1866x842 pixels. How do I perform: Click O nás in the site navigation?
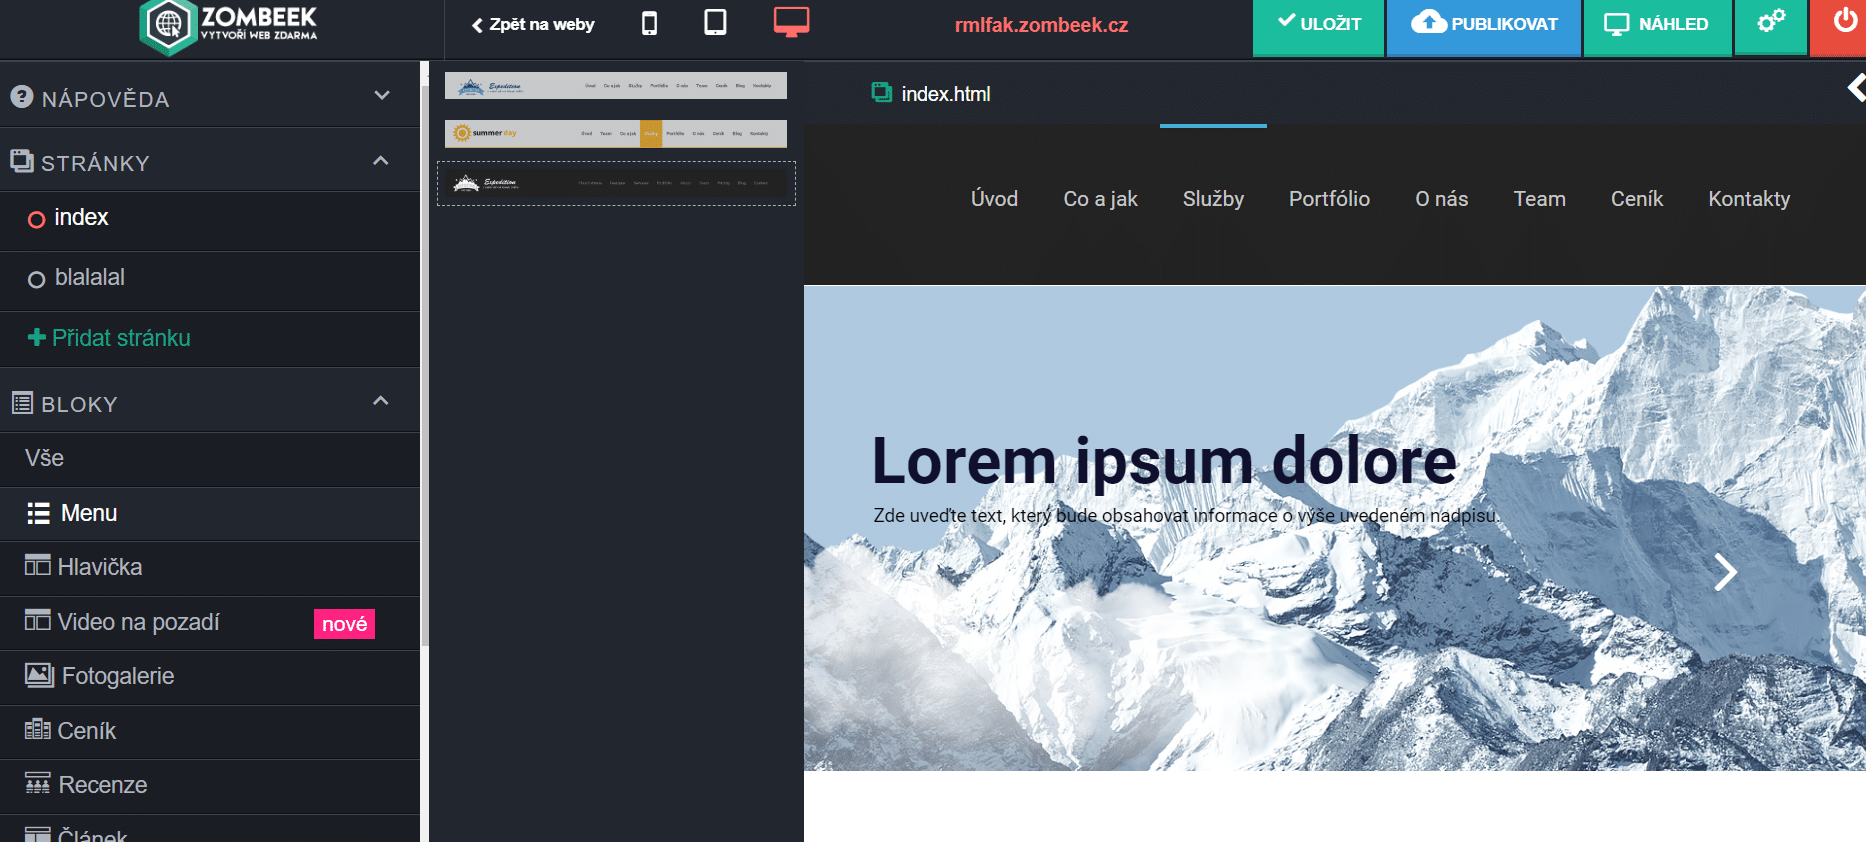click(1441, 199)
